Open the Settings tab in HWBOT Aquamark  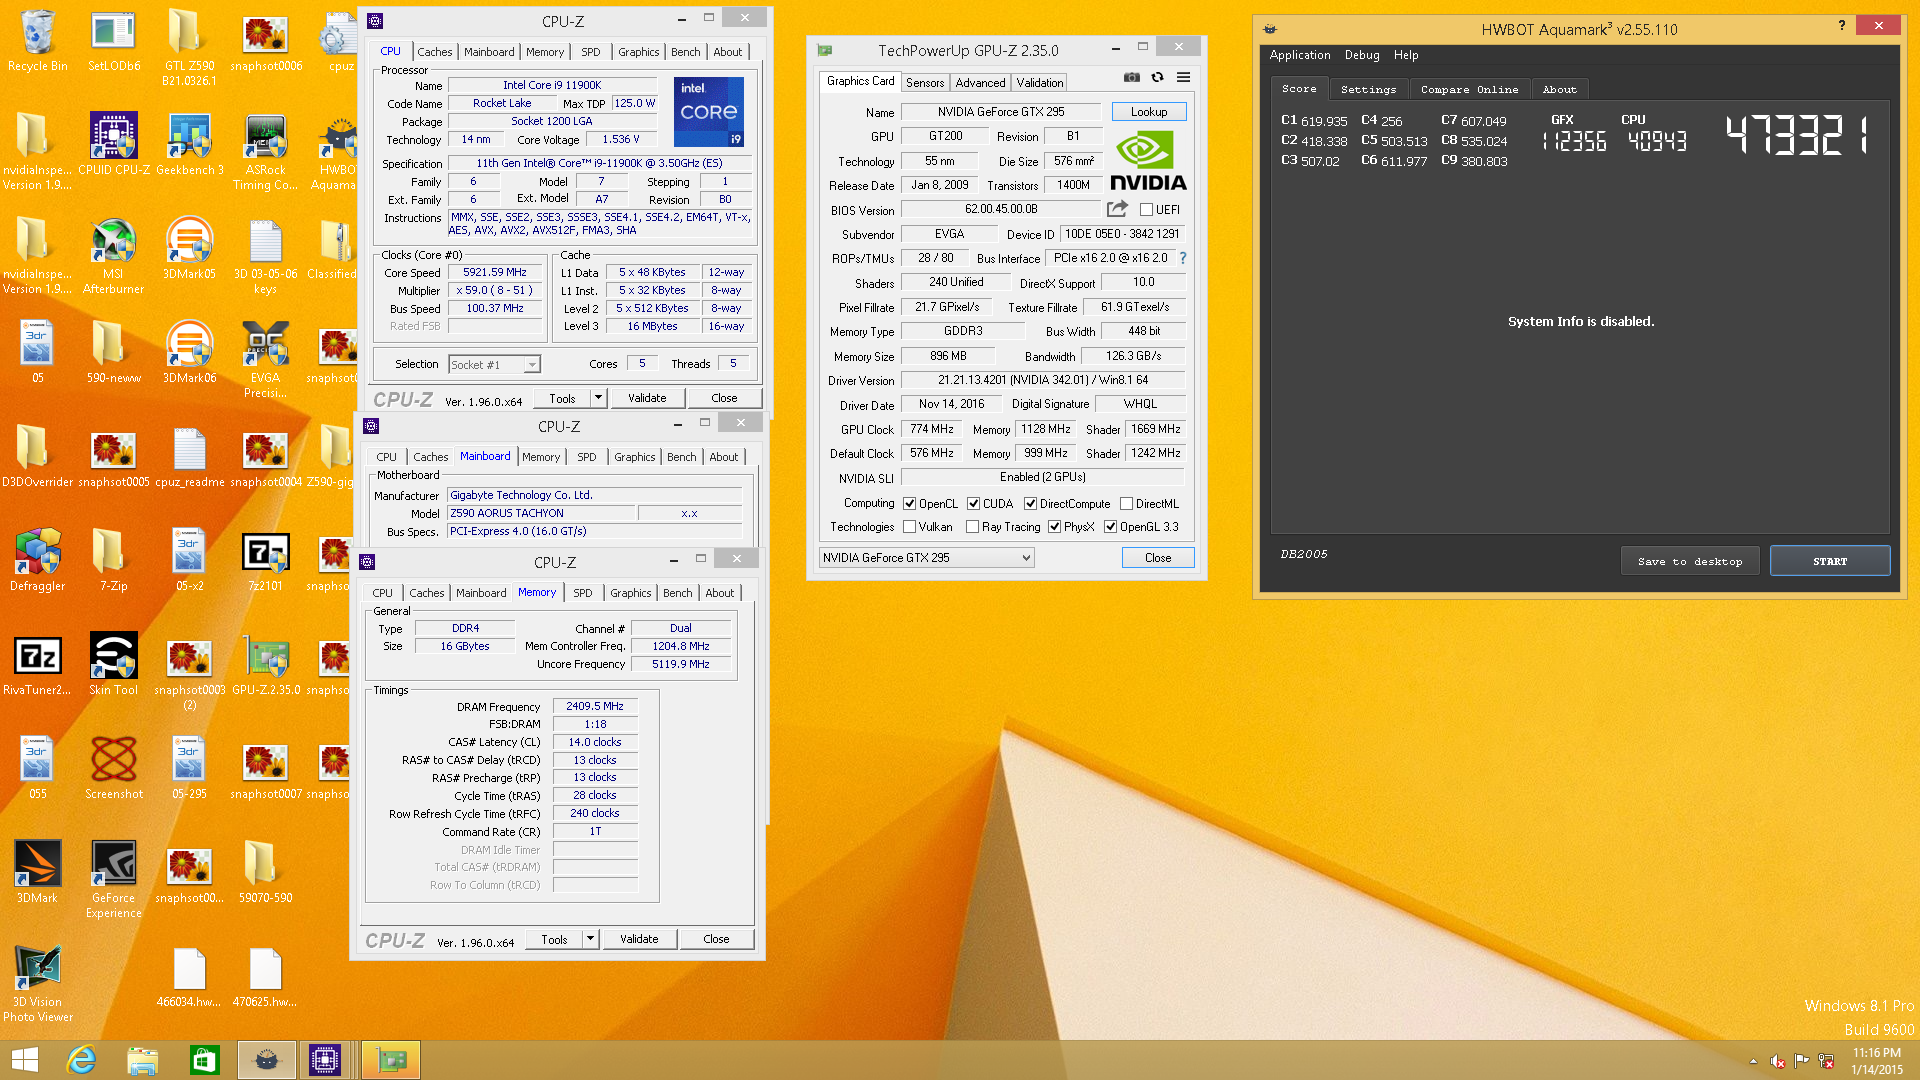tap(1368, 89)
